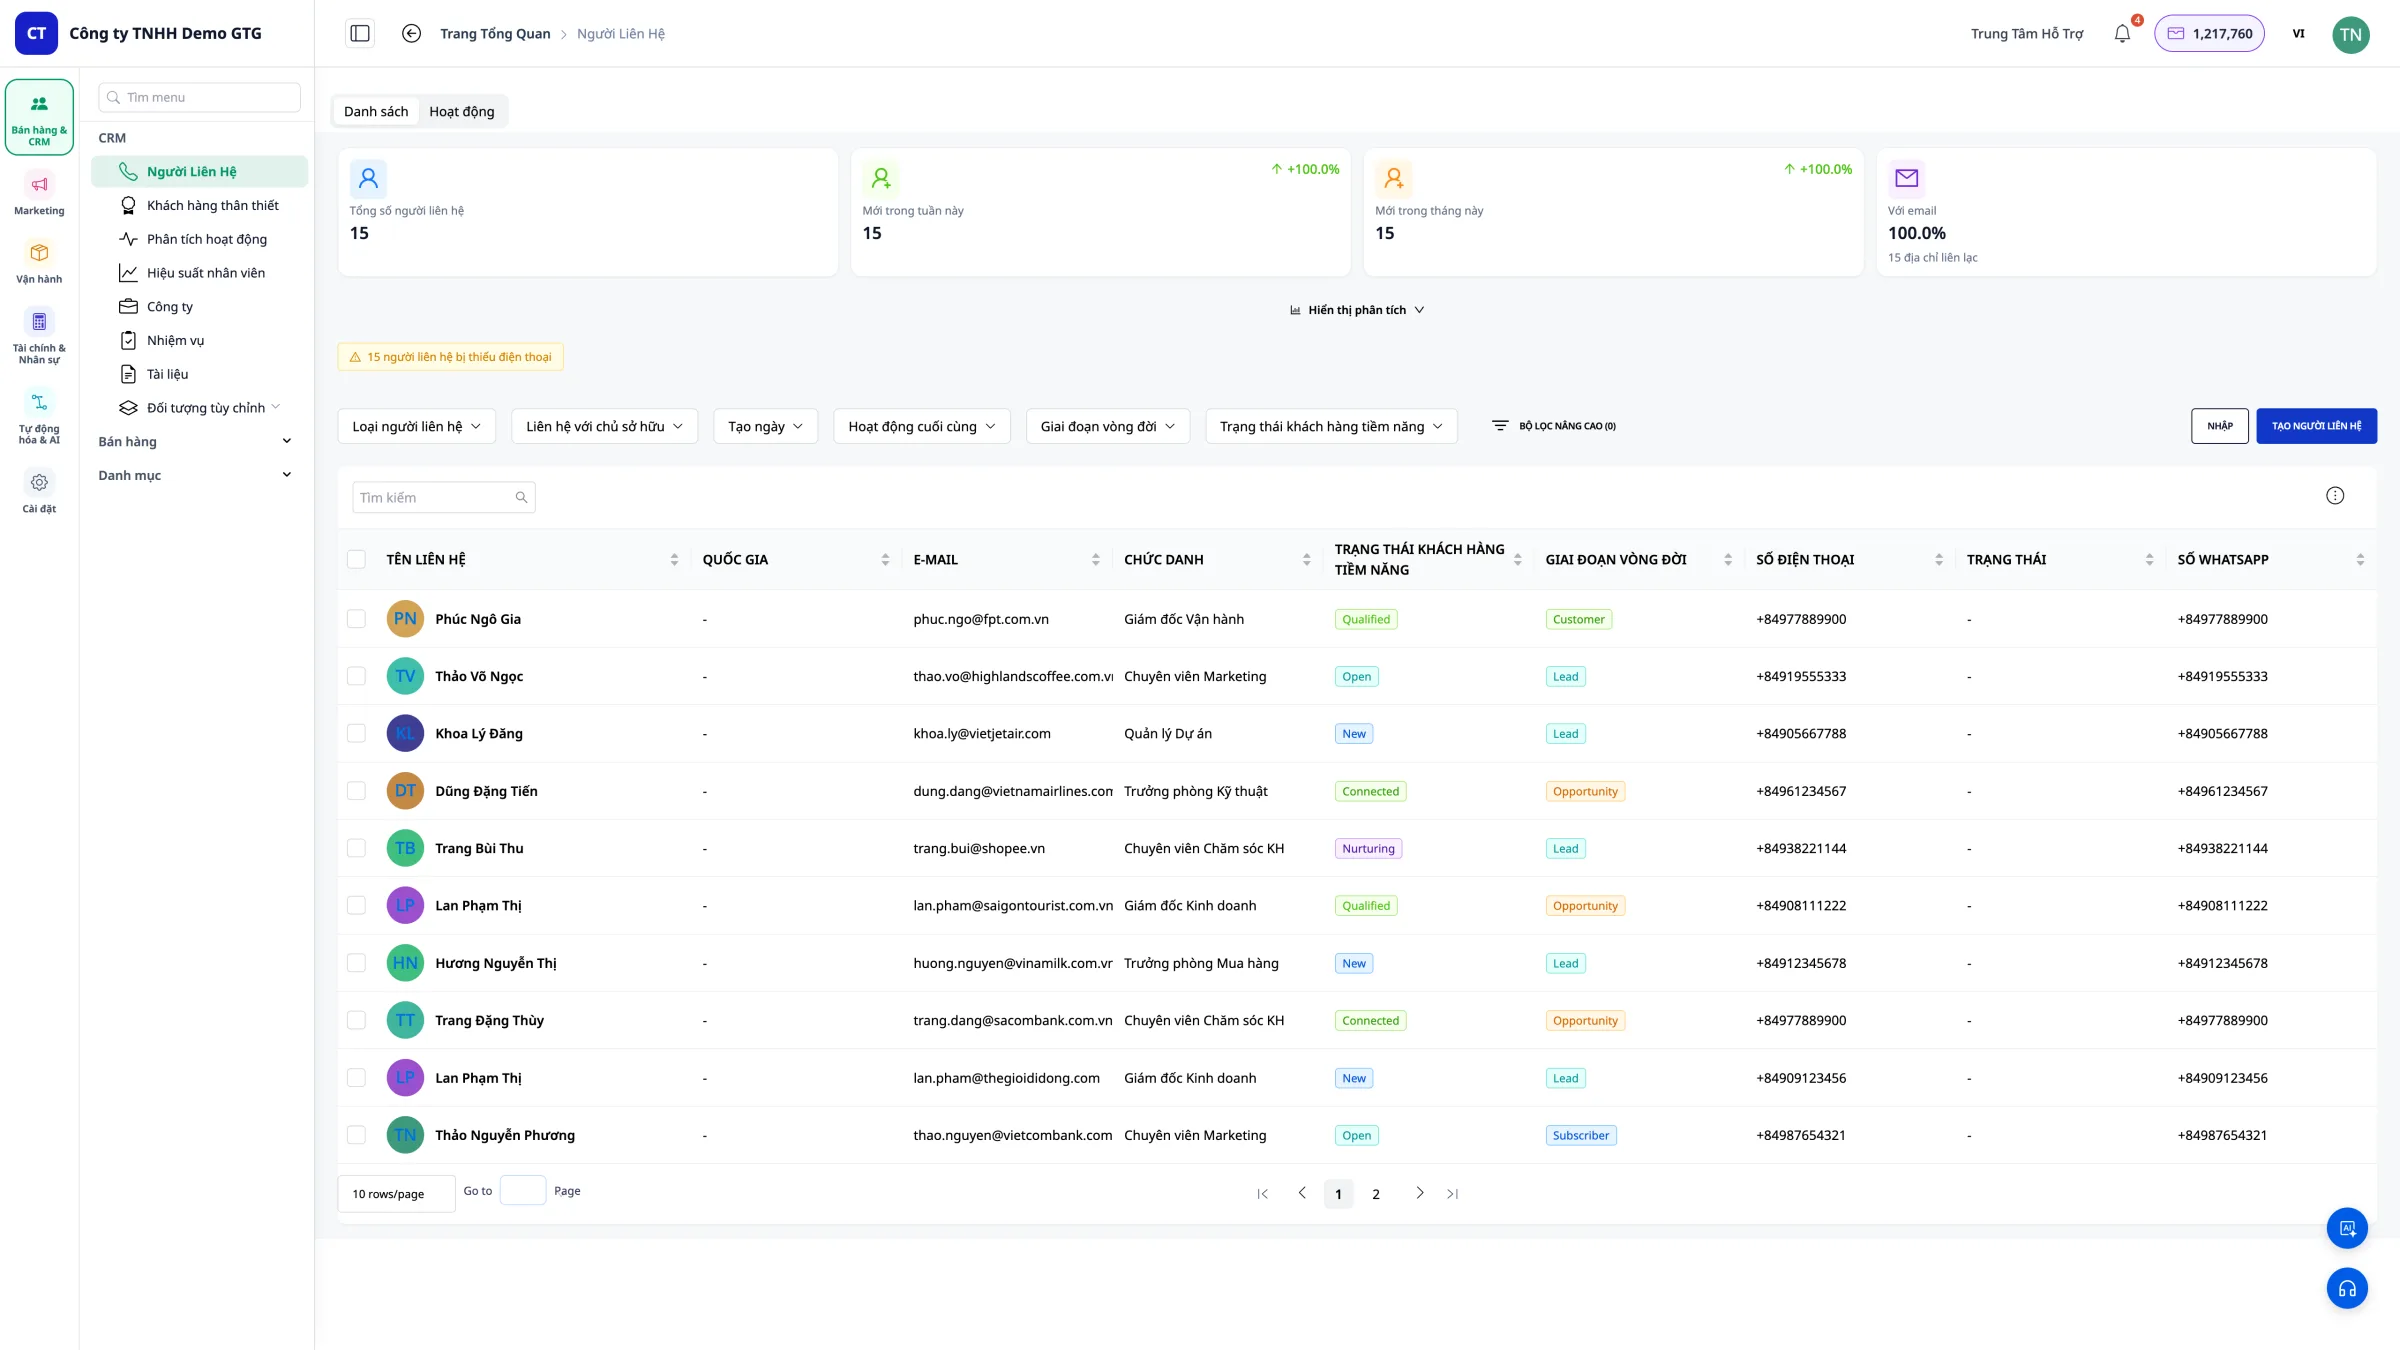Select all contacts with header checkbox
This screenshot has width=2400, height=1350.
[x=356, y=559]
